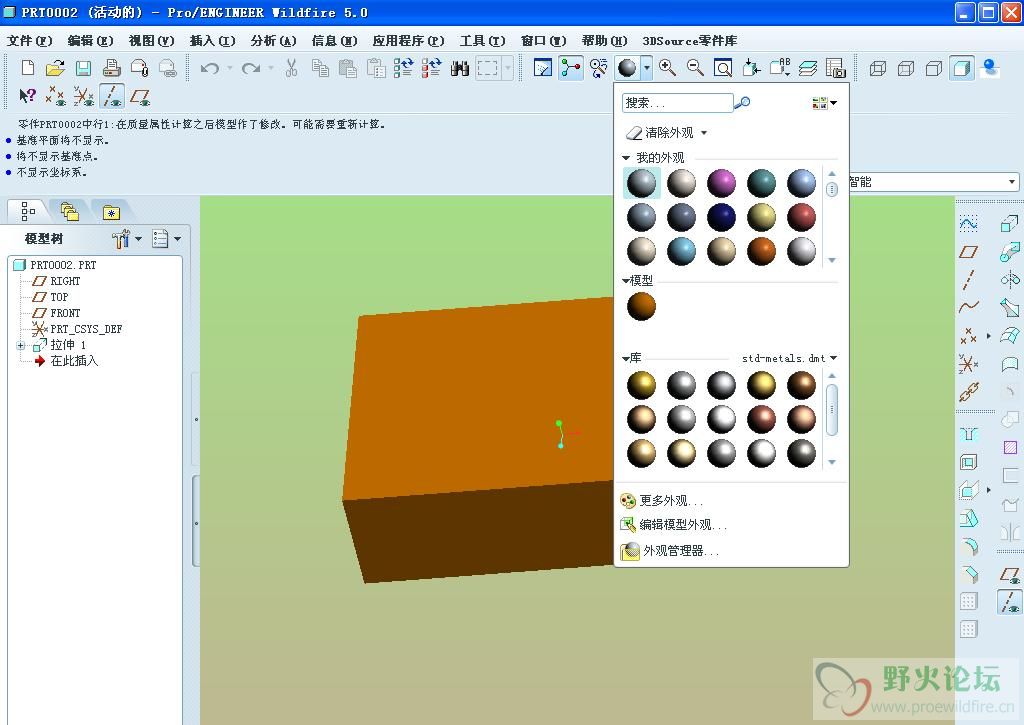The image size is (1024, 725).
Task: Open the File menu
Action: coord(29,40)
